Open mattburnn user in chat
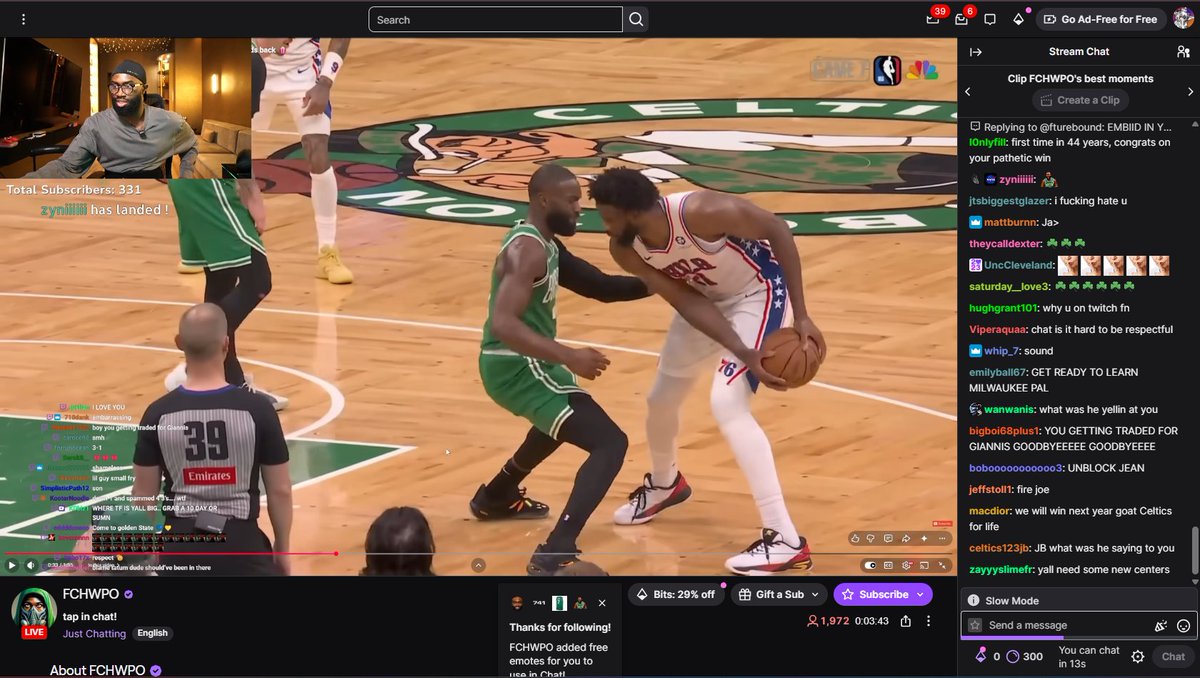This screenshot has height=678, width=1200. pos(1009,222)
